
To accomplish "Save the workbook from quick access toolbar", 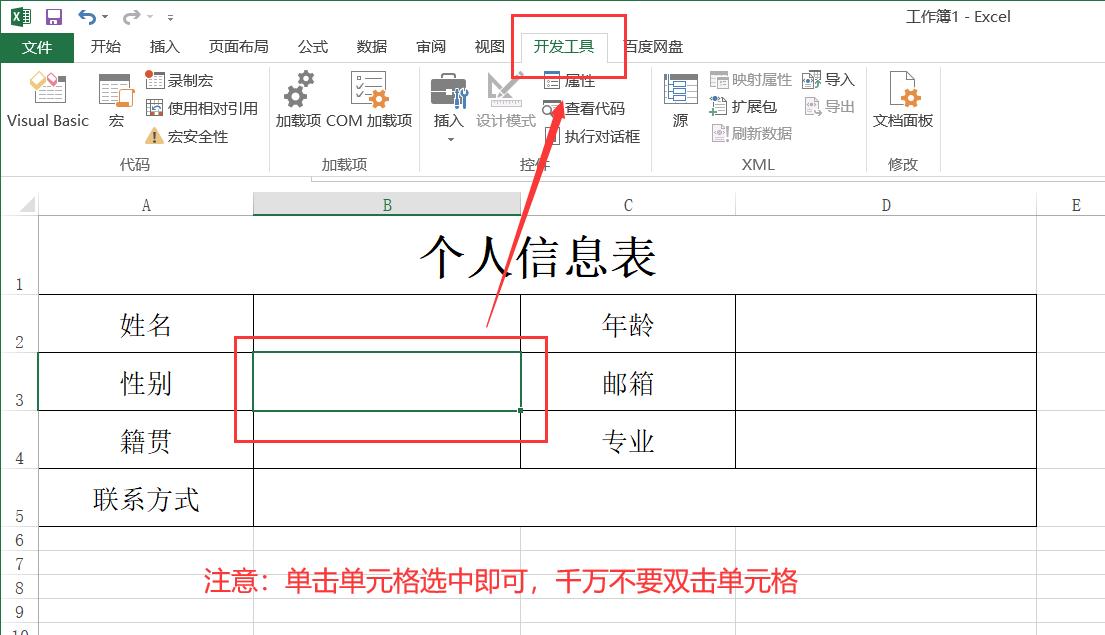I will (x=54, y=16).
